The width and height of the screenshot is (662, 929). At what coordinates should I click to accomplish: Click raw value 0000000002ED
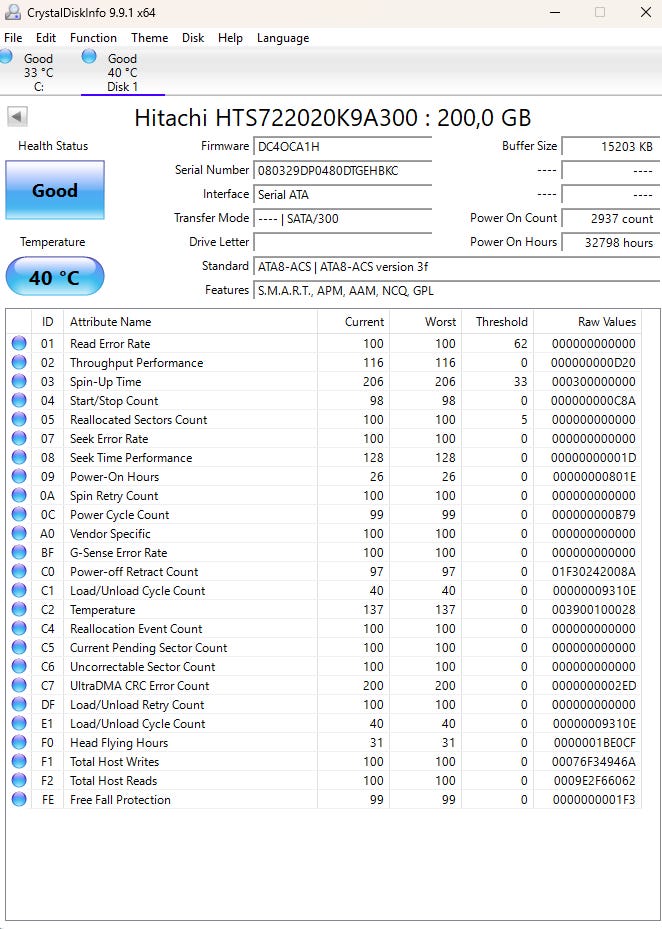(594, 685)
